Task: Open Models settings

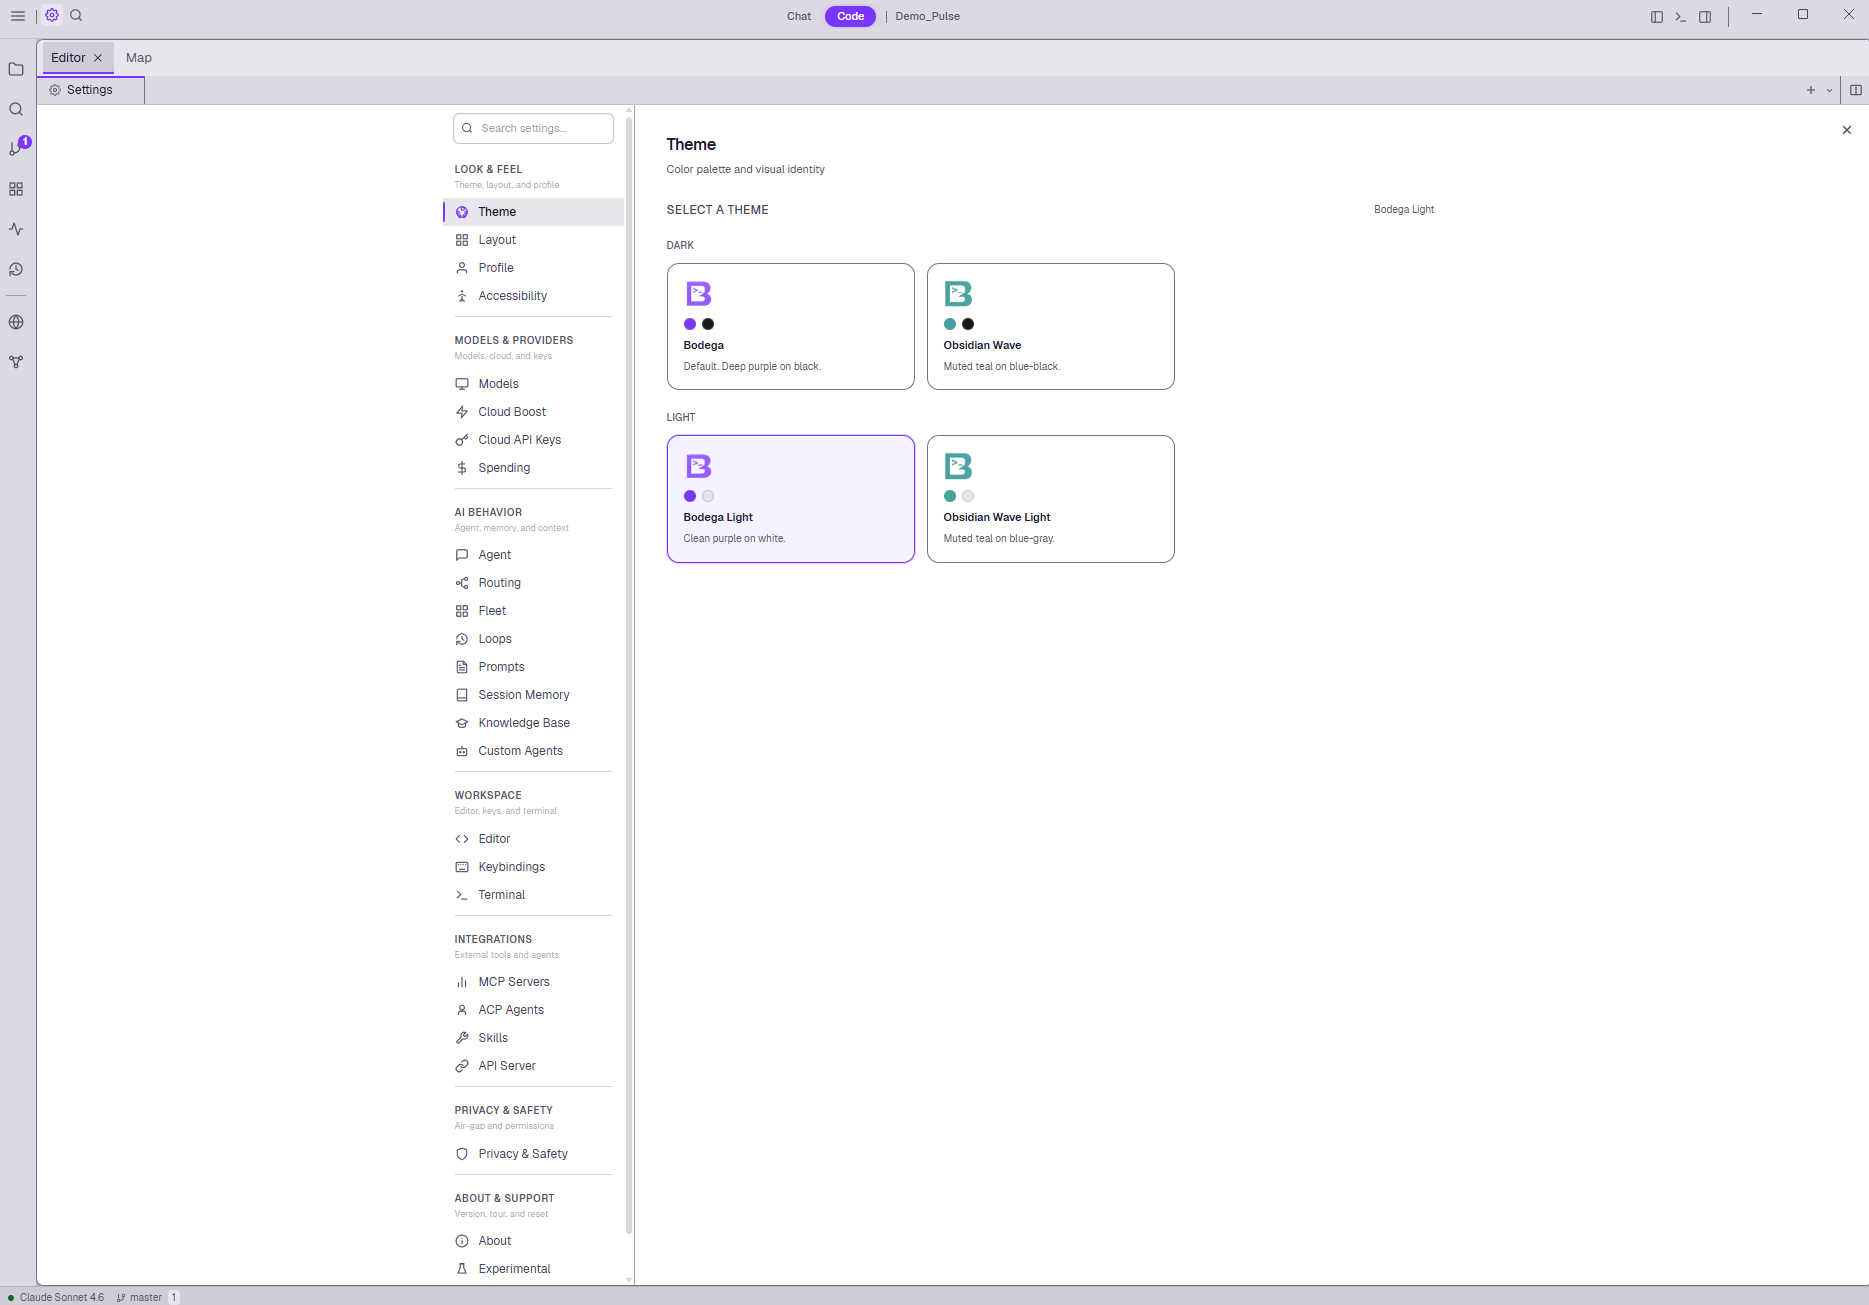Action: coord(533,384)
